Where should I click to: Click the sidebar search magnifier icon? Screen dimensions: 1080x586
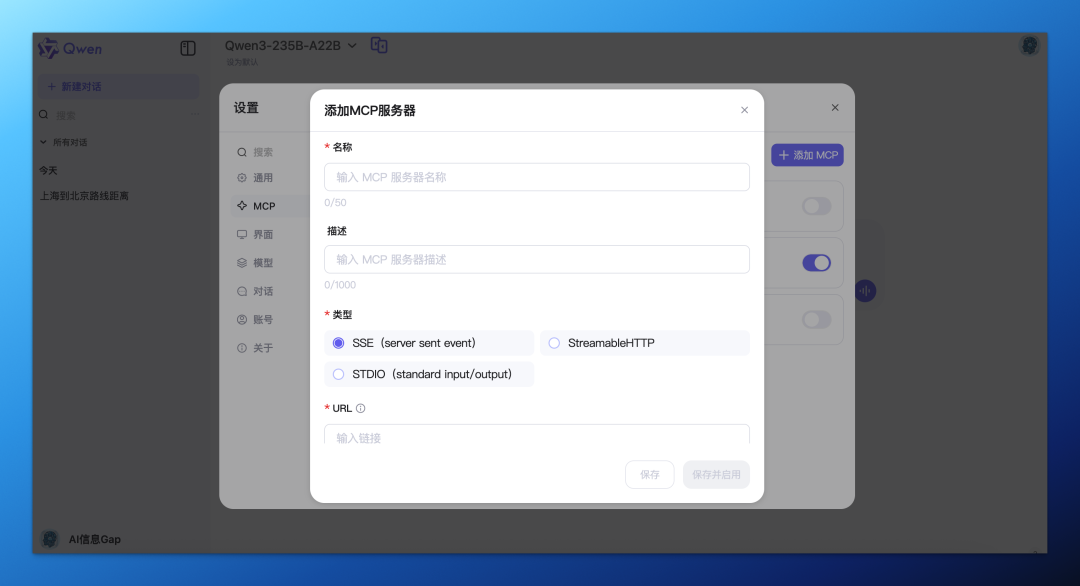[43, 115]
